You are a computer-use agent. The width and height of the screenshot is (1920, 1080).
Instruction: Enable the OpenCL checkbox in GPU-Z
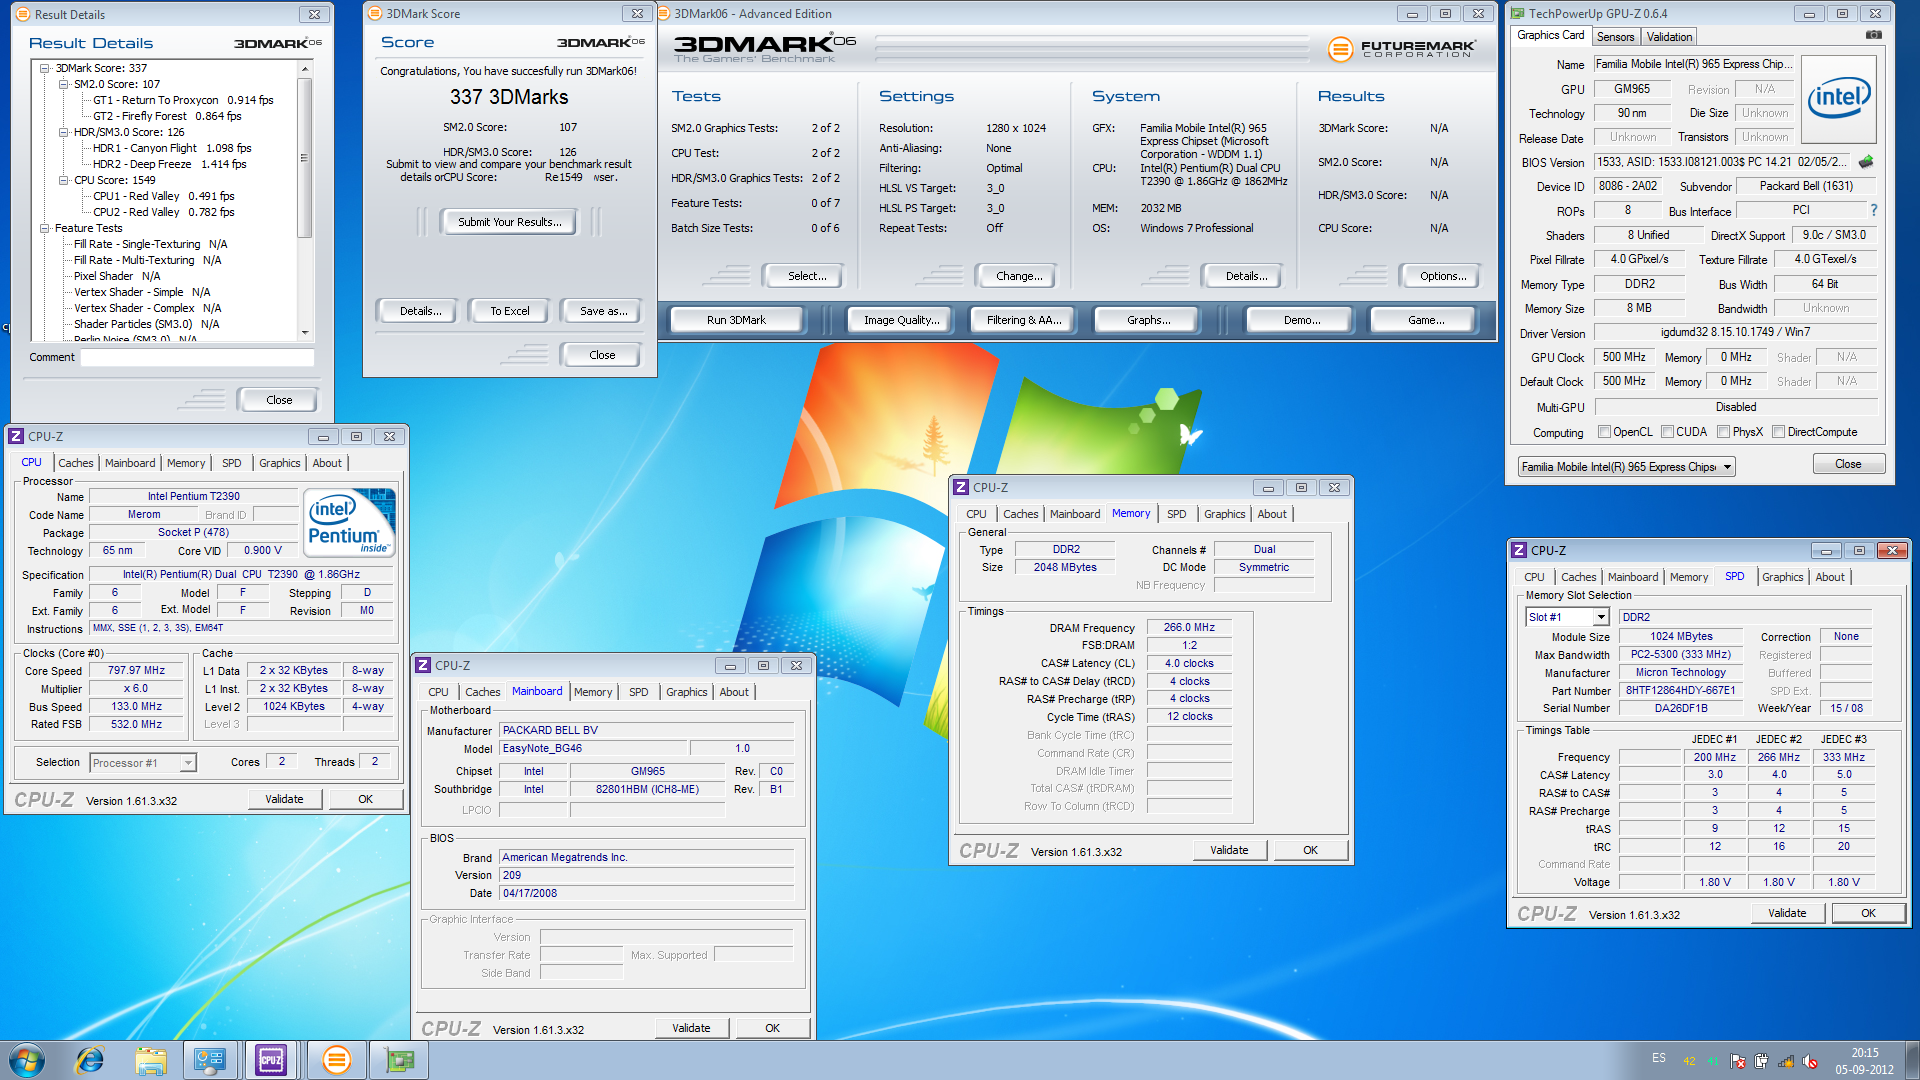point(1604,432)
